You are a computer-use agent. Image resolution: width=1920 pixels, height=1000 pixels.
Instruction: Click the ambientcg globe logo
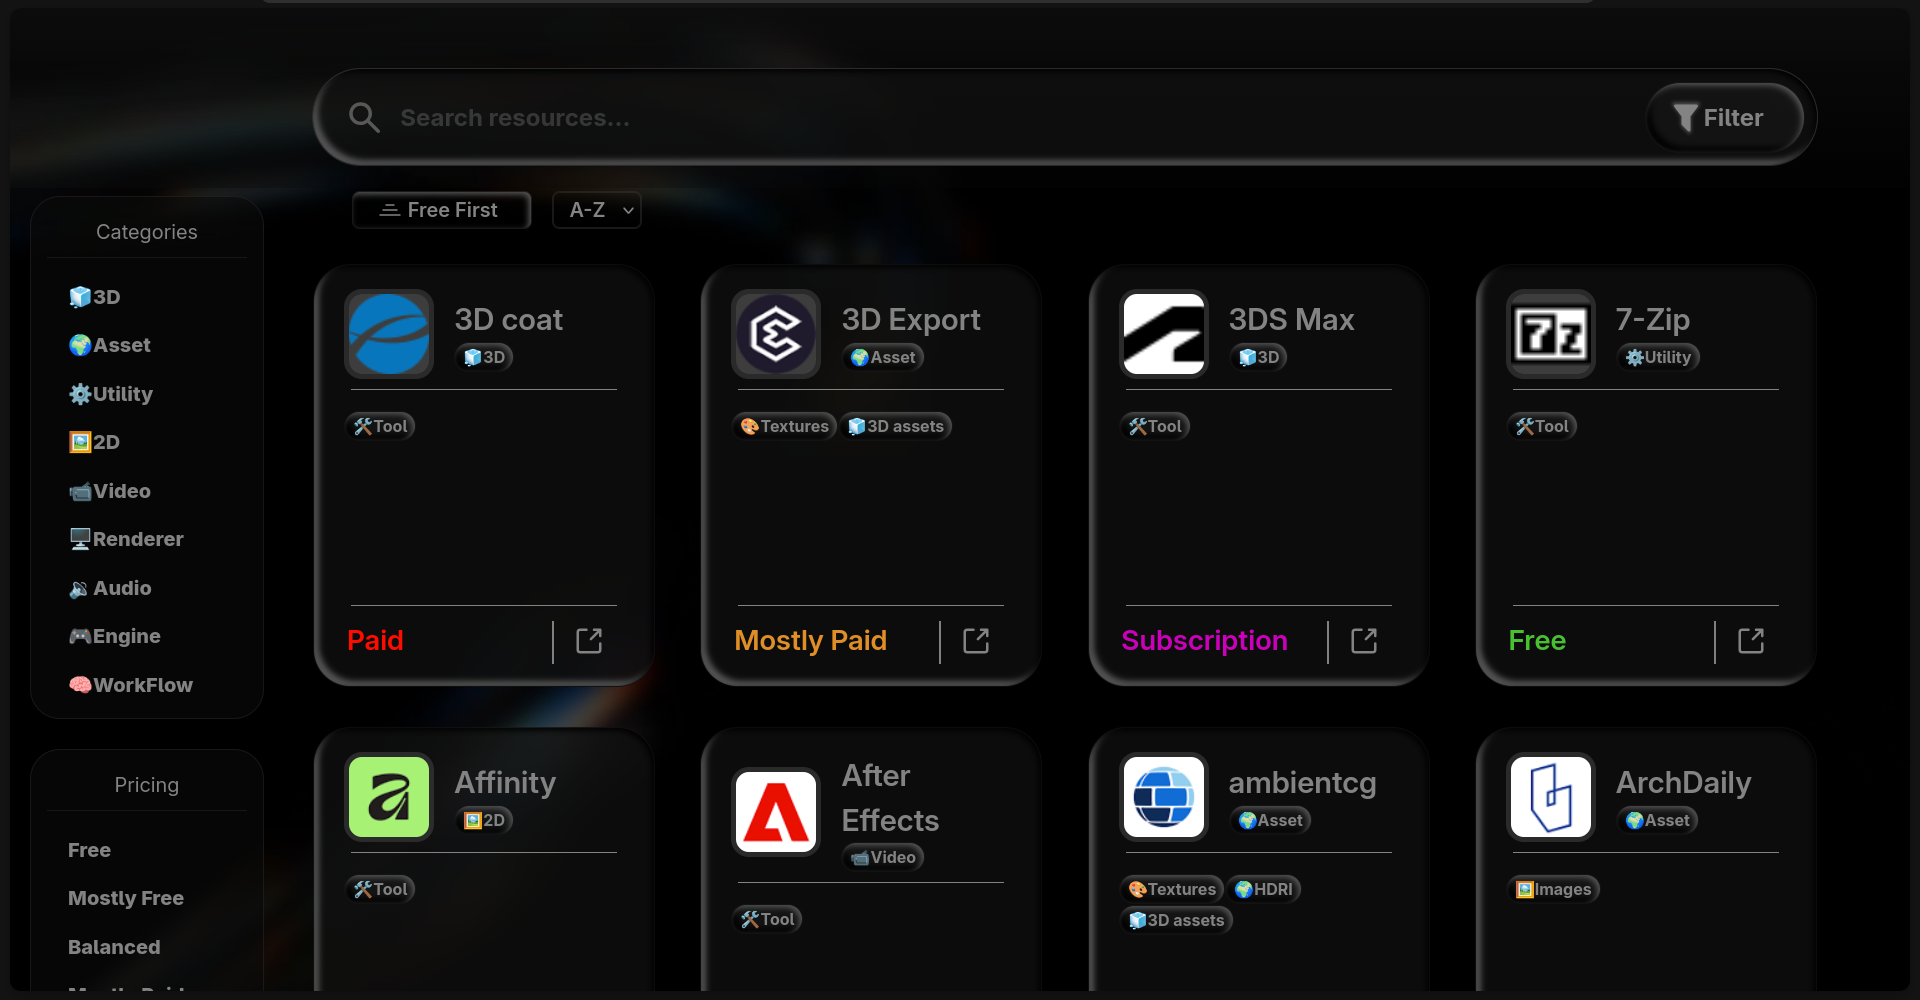coord(1164,797)
